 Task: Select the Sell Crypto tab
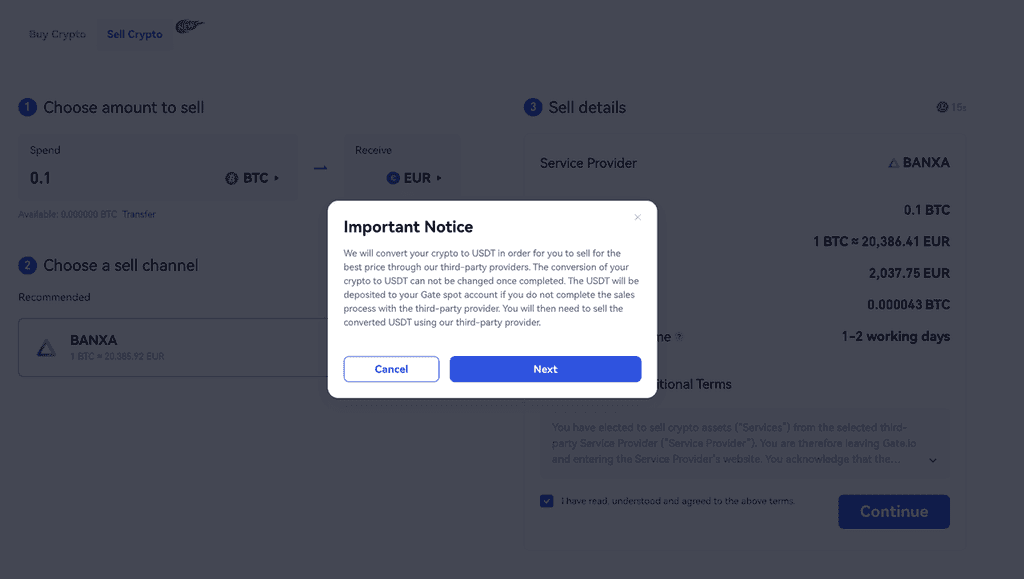coord(134,34)
